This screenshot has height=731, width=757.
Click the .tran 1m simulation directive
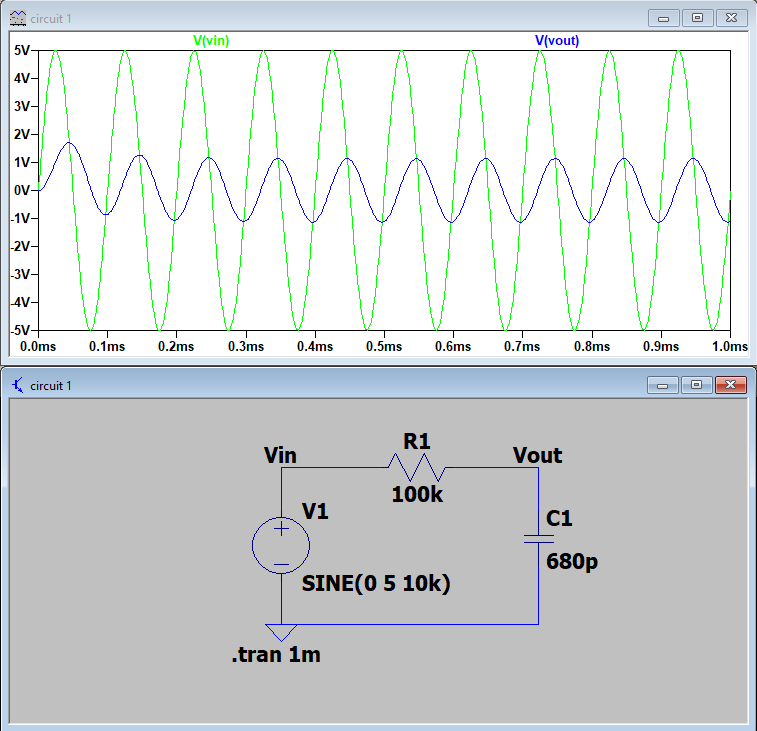(276, 655)
